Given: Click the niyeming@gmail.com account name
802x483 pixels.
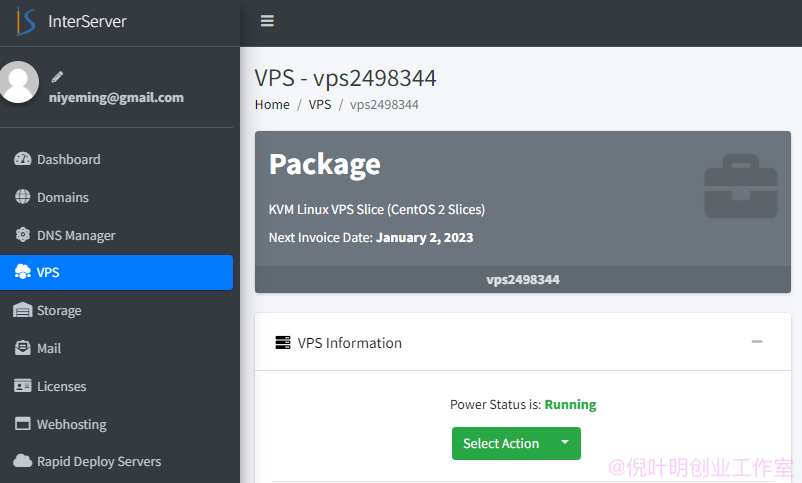Looking at the screenshot, I should tap(116, 97).
